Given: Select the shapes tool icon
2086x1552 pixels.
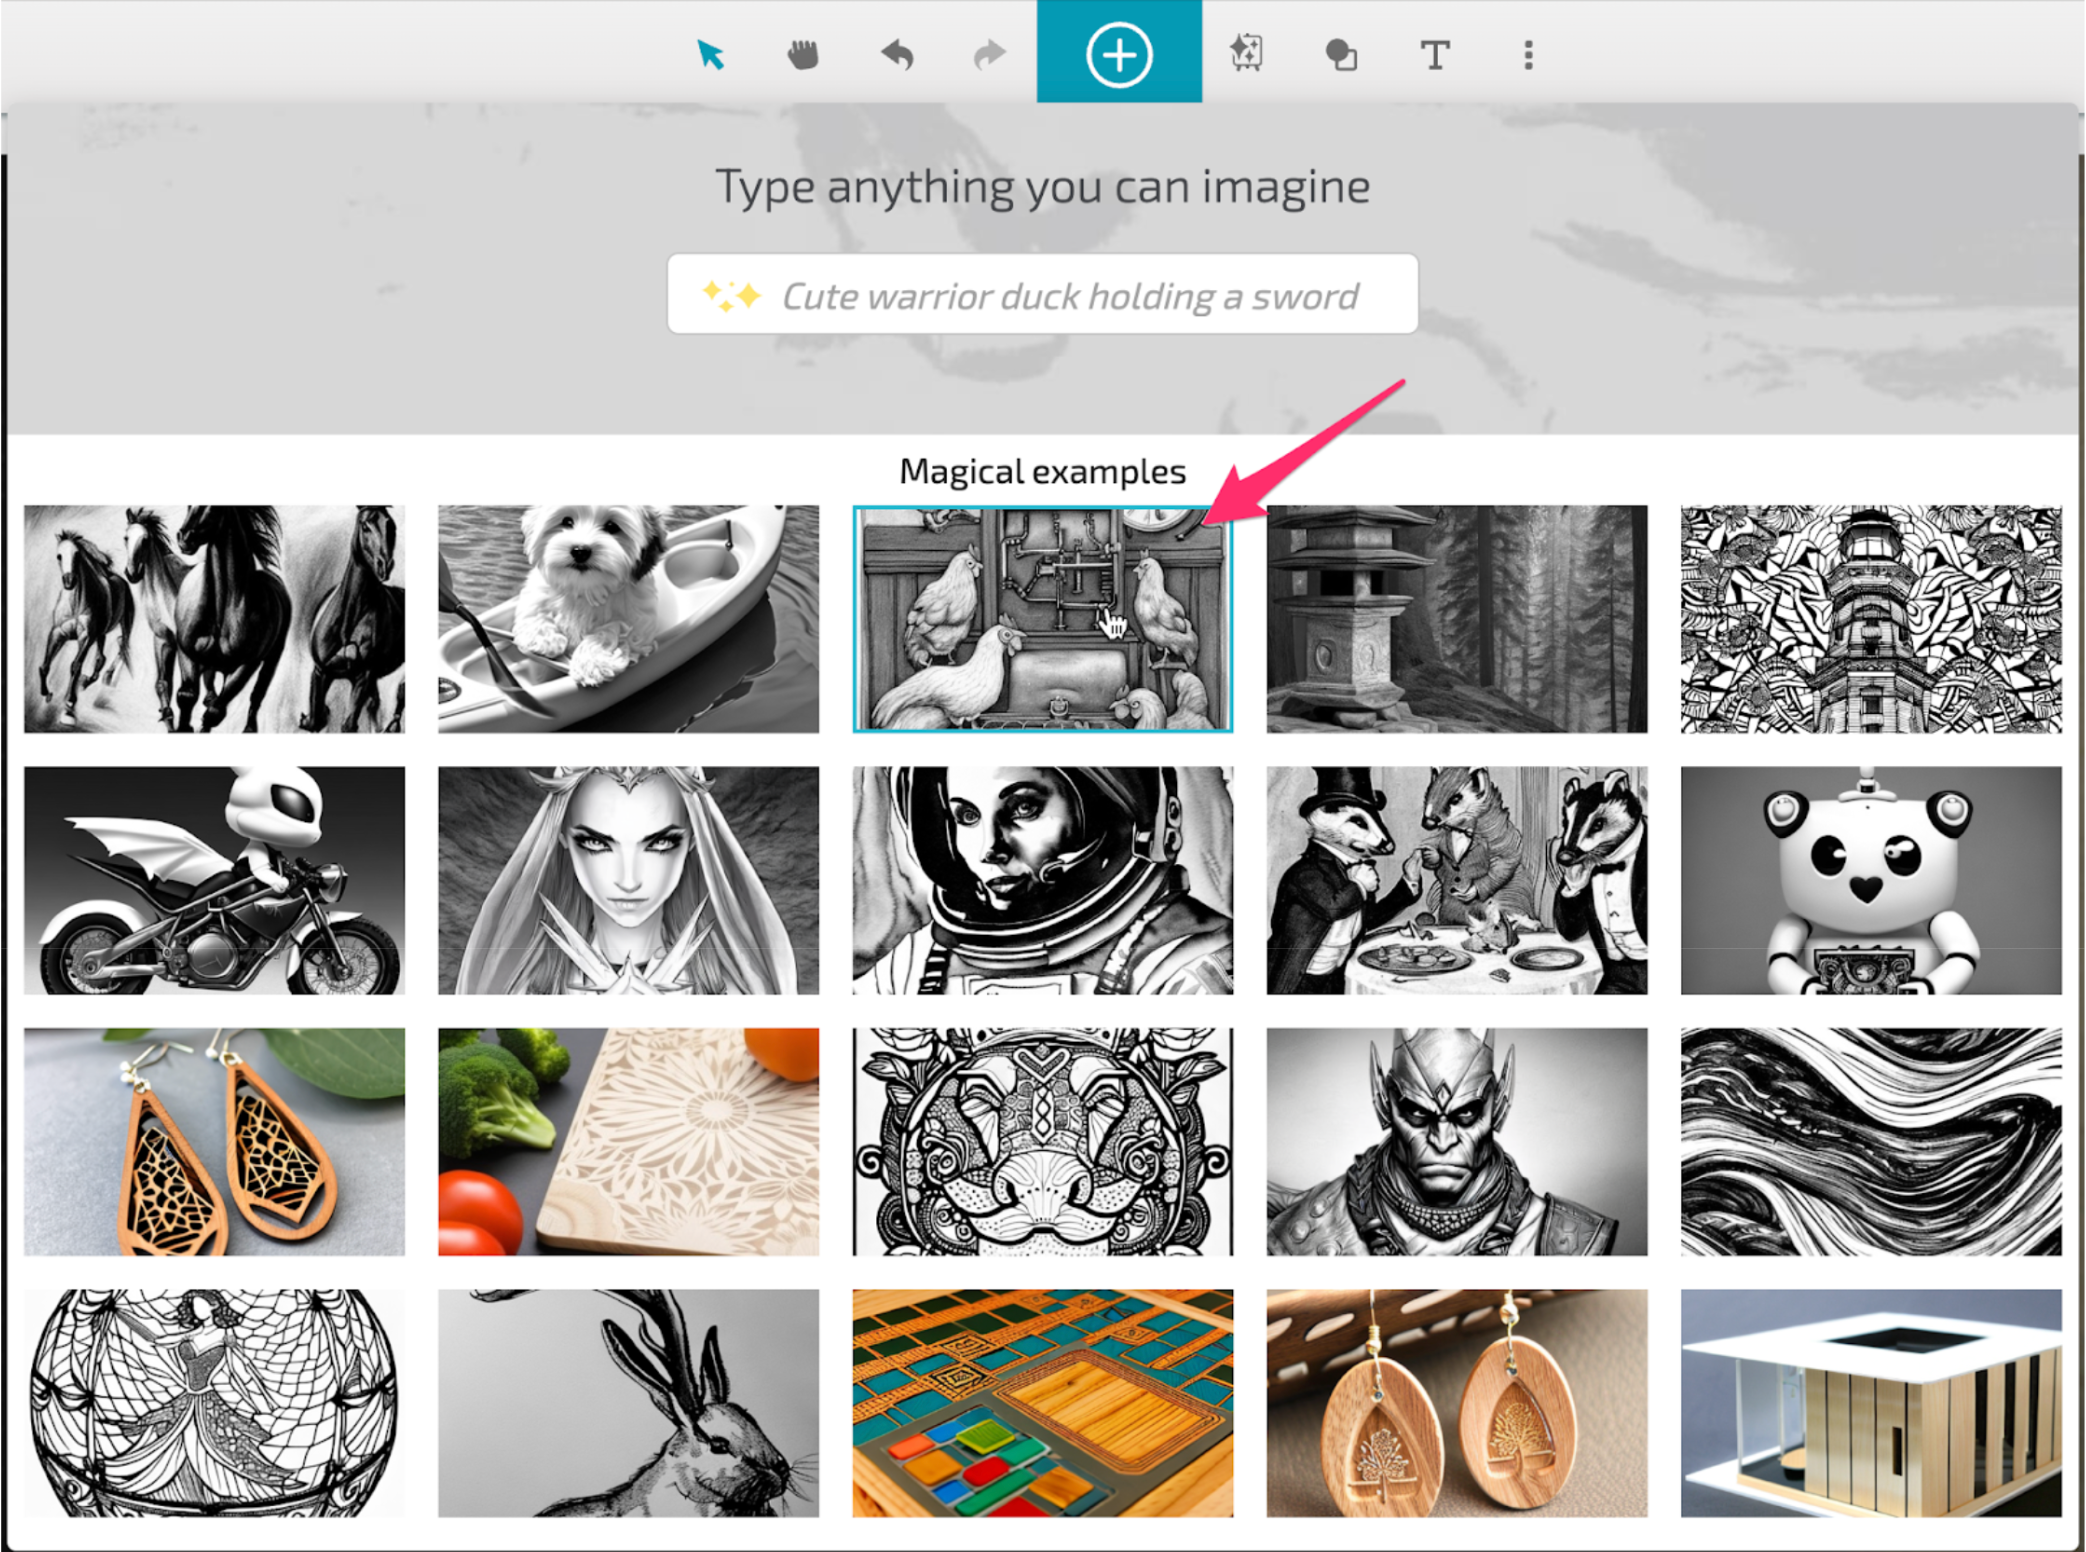Looking at the screenshot, I should tap(1340, 54).
